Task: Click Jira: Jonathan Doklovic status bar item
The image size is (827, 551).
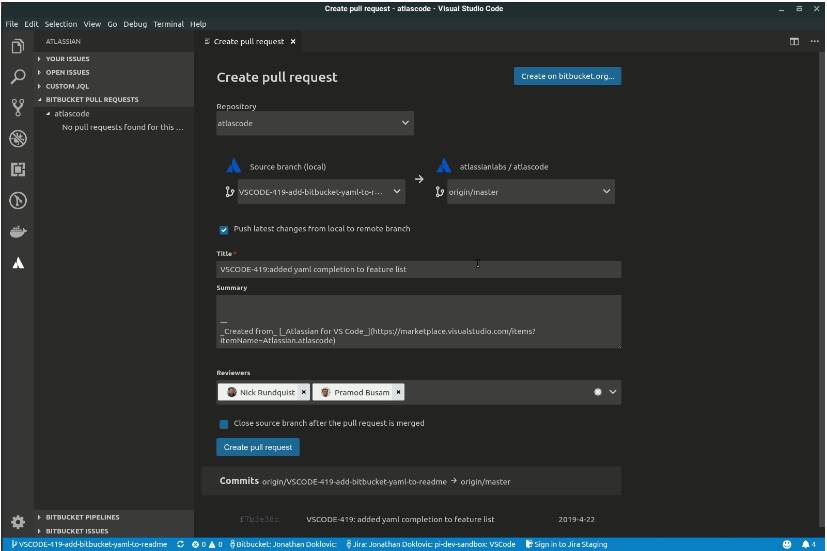Action: coord(430,544)
